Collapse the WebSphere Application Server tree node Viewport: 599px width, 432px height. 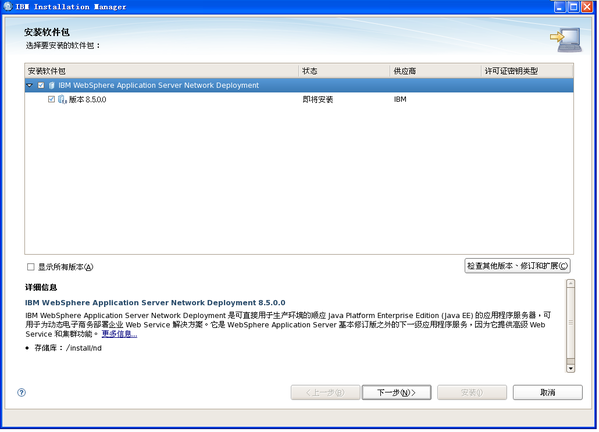click(30, 85)
